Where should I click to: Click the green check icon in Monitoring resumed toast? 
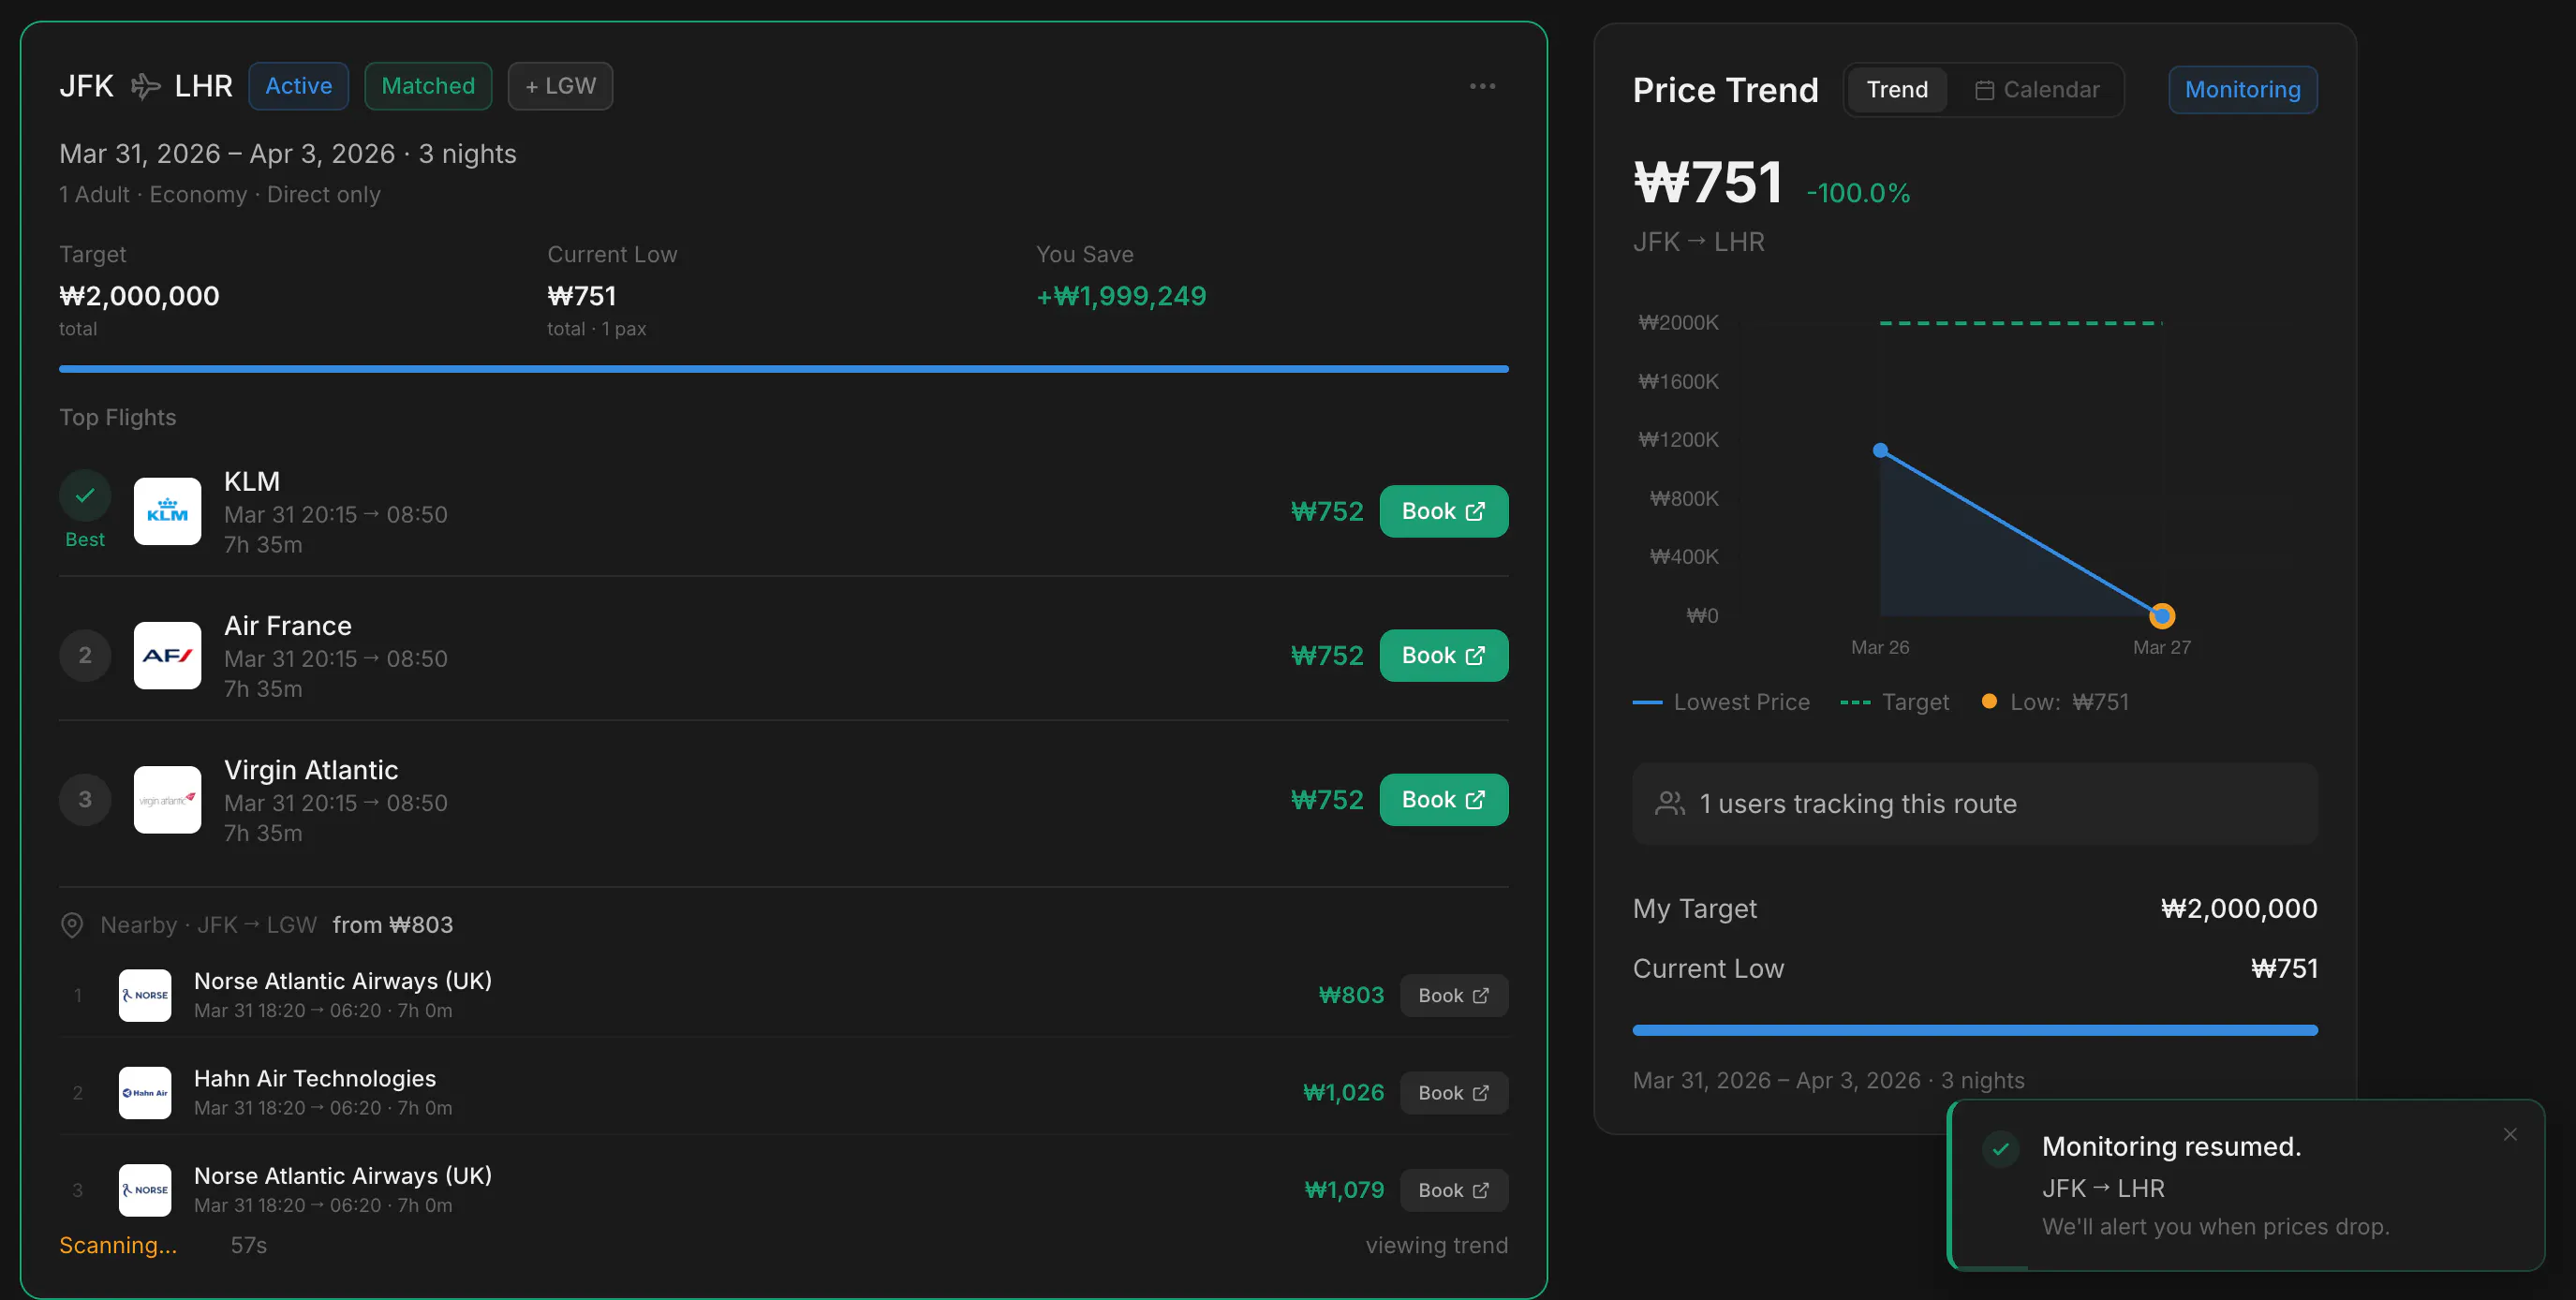[2000, 1149]
